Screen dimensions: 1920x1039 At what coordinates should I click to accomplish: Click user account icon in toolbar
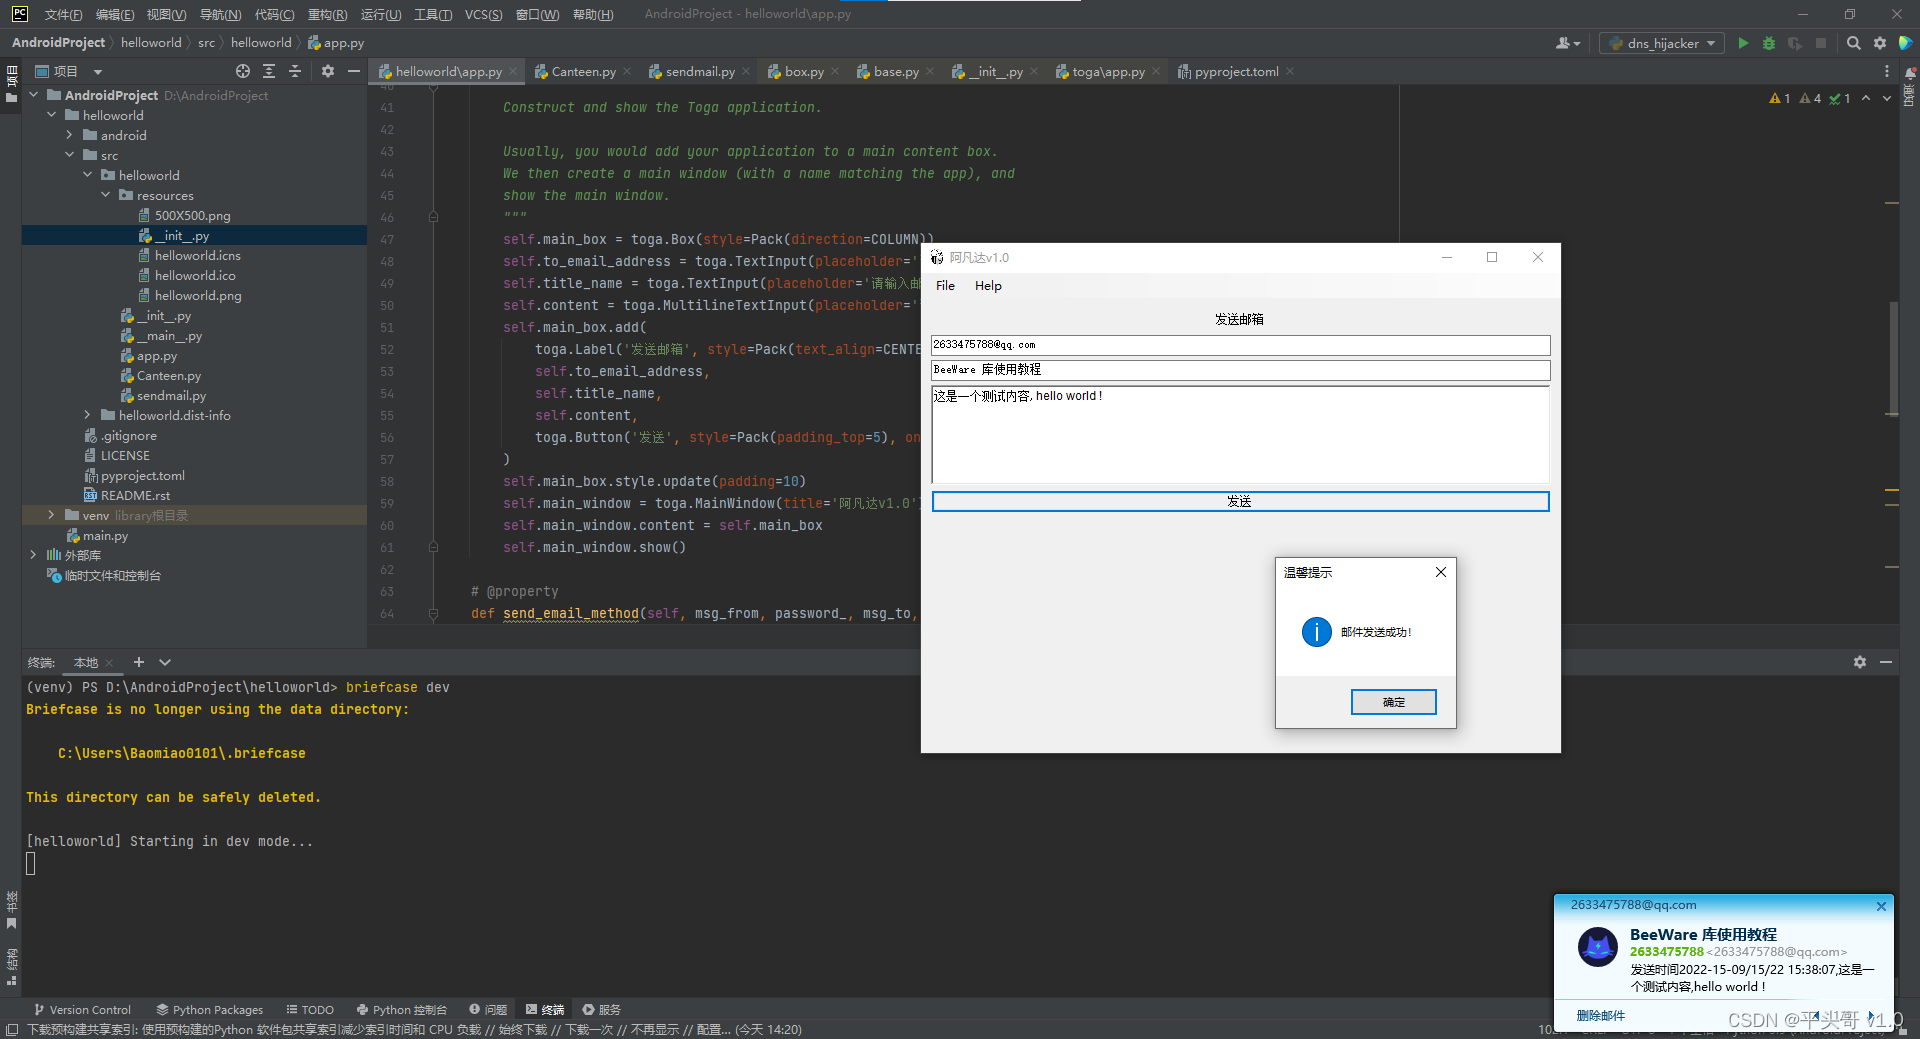click(x=1567, y=43)
